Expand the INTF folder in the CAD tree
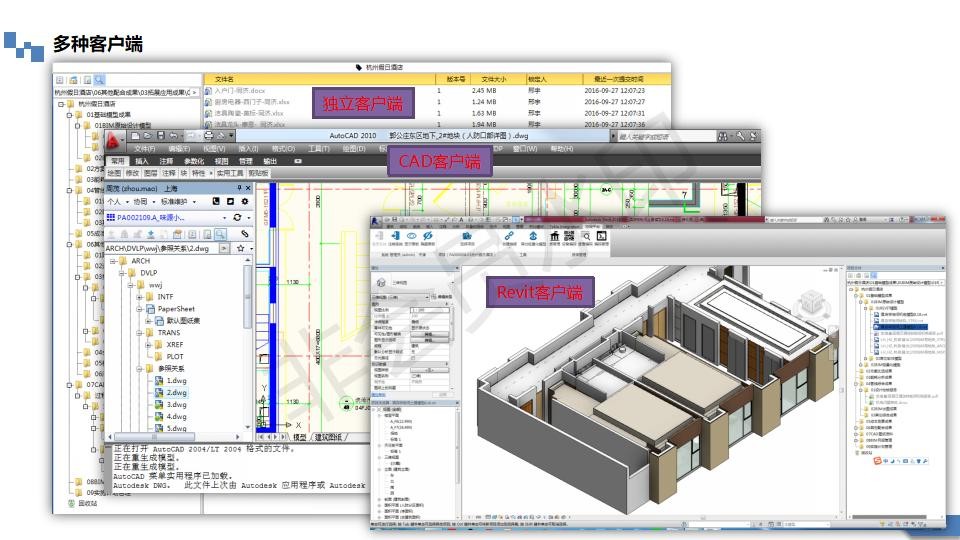The image size is (960, 540). (140, 297)
